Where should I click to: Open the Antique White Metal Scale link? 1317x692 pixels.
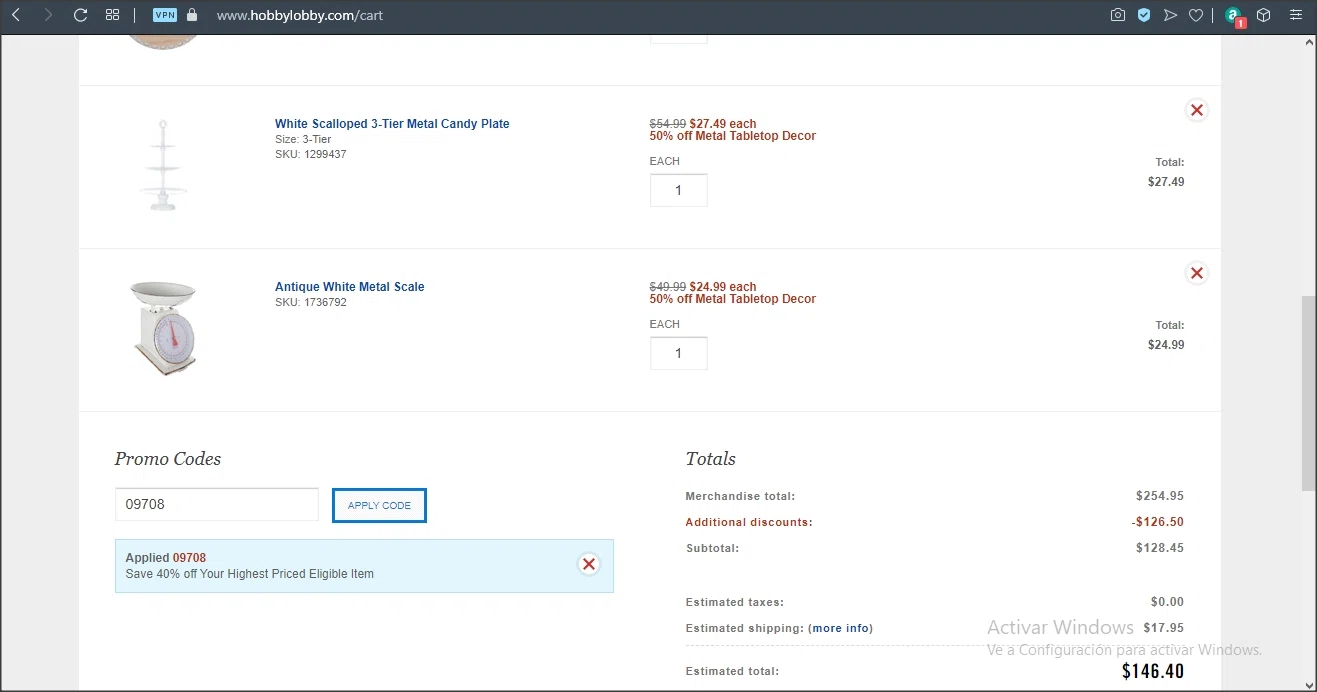[x=349, y=287]
